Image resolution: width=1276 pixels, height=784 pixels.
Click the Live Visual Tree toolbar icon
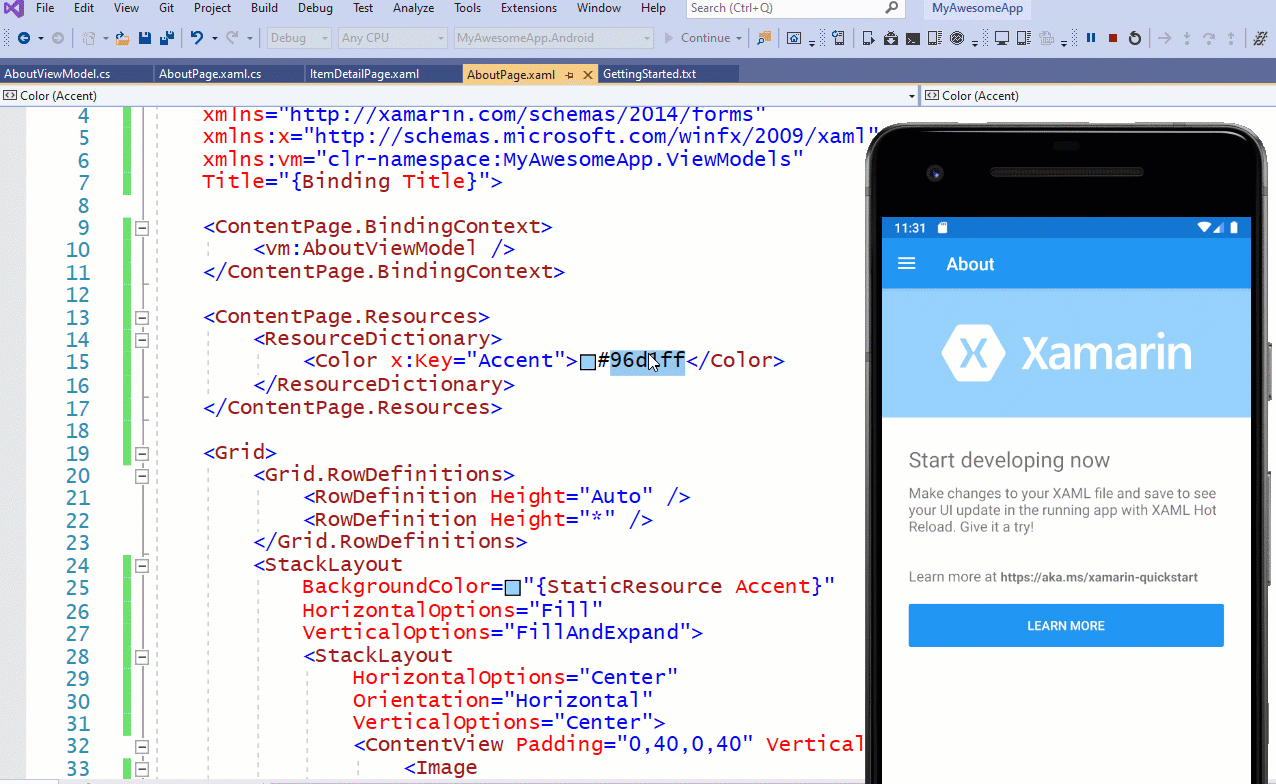(x=794, y=38)
